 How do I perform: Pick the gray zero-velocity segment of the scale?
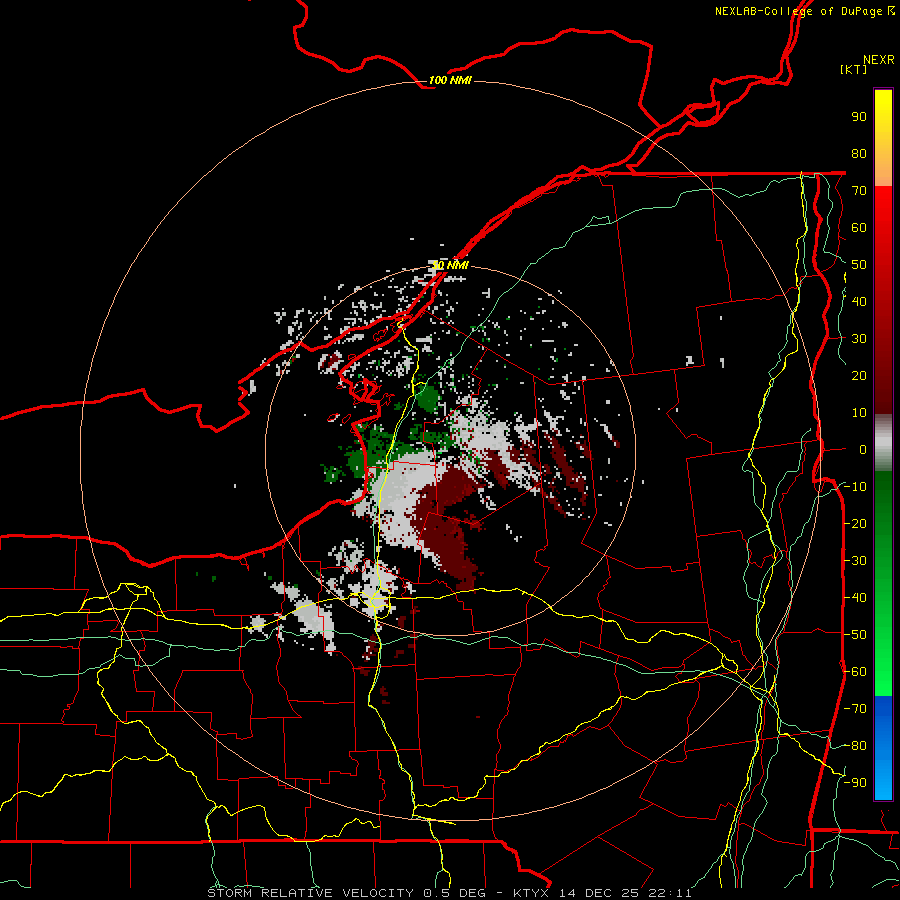click(x=883, y=442)
